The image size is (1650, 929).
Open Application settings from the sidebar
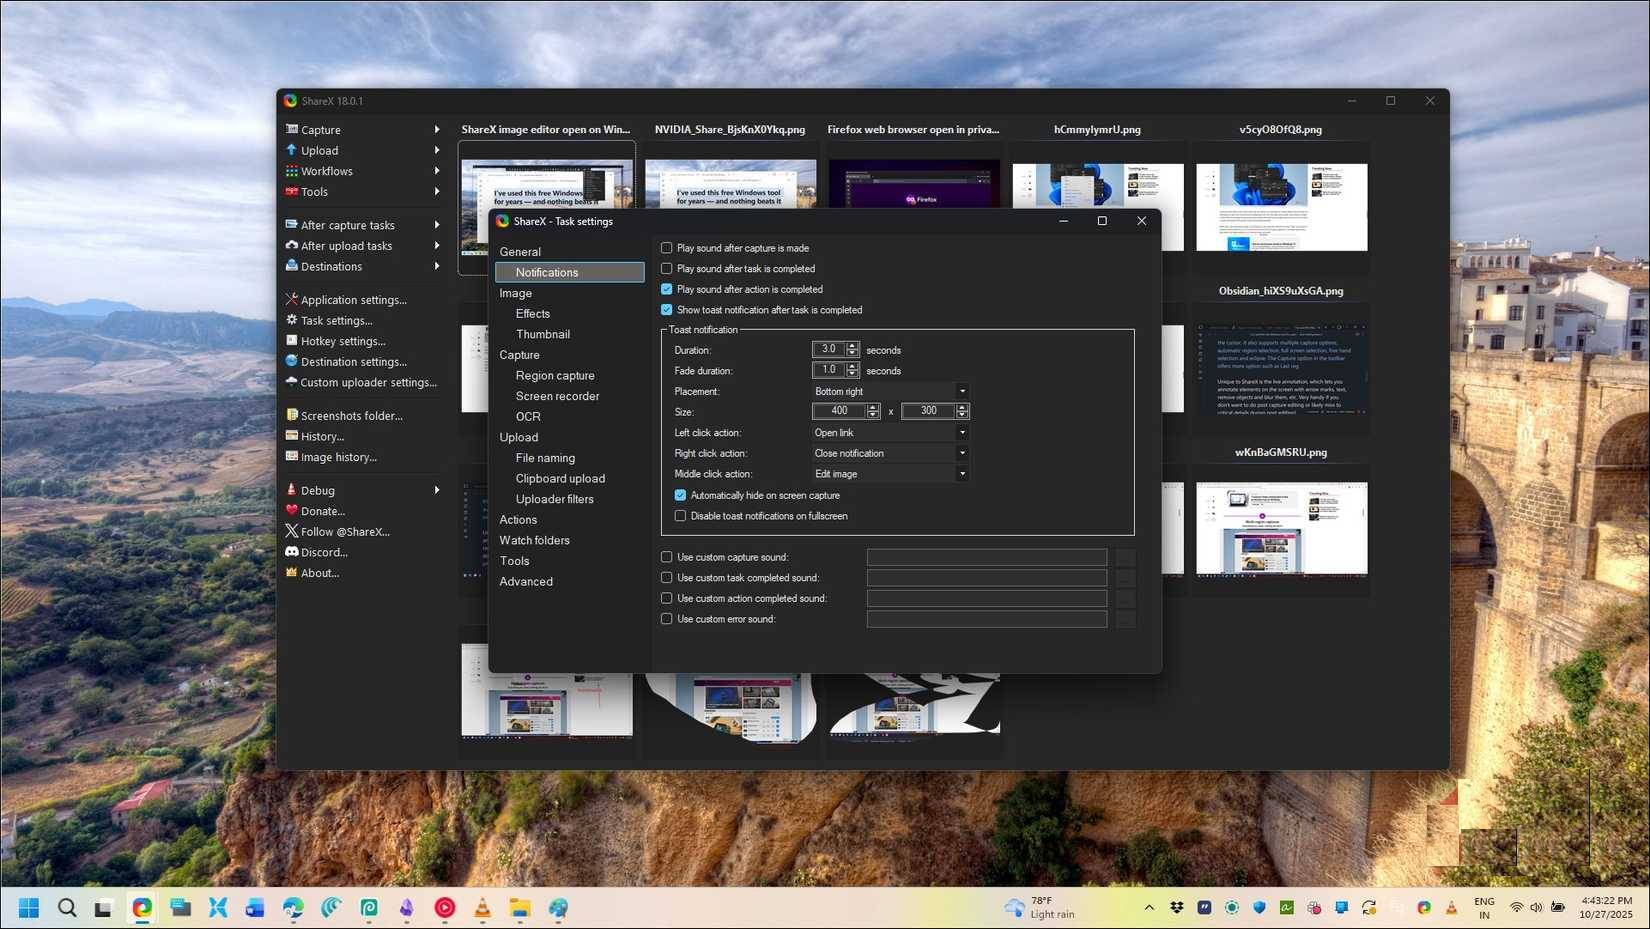click(355, 299)
